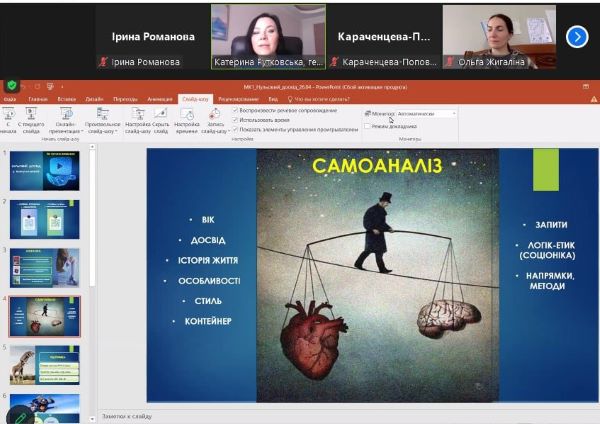Open the custom slide show icon
The image size is (600, 424).
point(102,116)
